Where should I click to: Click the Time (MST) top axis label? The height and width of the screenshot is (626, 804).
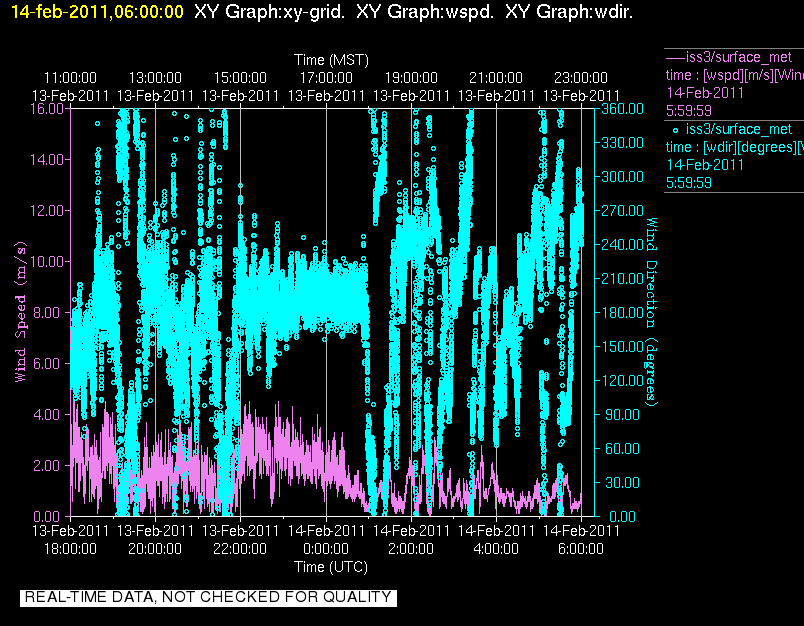point(331,60)
